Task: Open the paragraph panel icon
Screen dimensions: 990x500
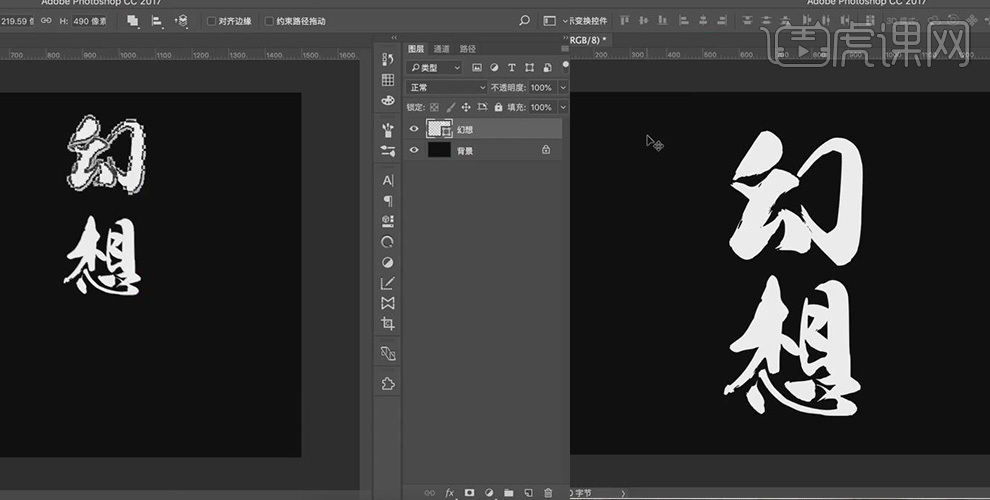Action: point(388,201)
